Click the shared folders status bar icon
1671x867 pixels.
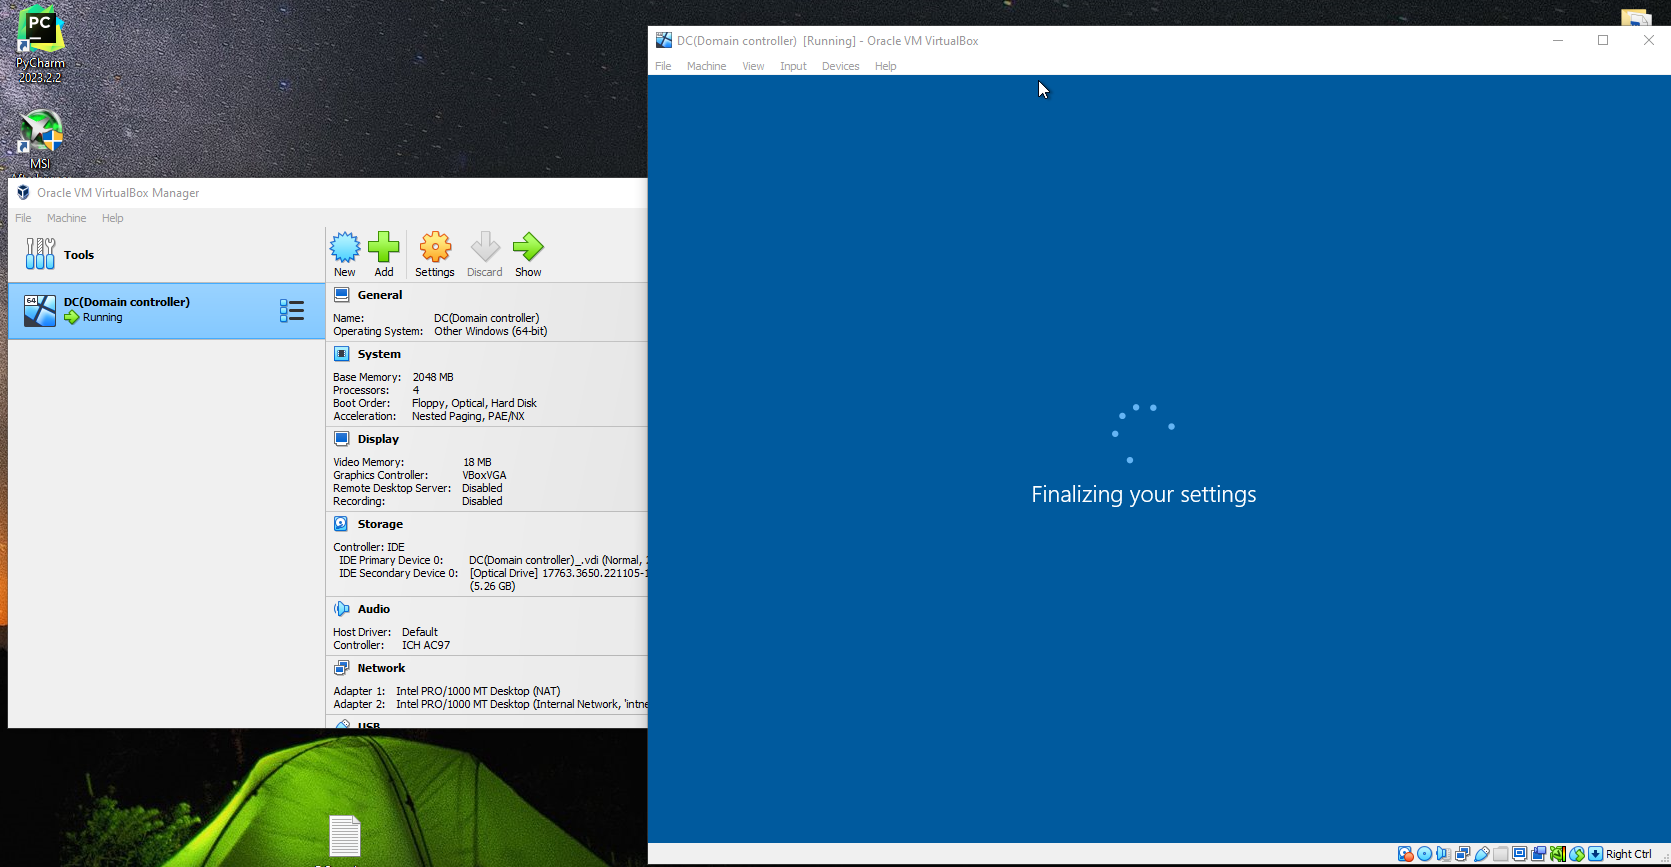point(1501,854)
